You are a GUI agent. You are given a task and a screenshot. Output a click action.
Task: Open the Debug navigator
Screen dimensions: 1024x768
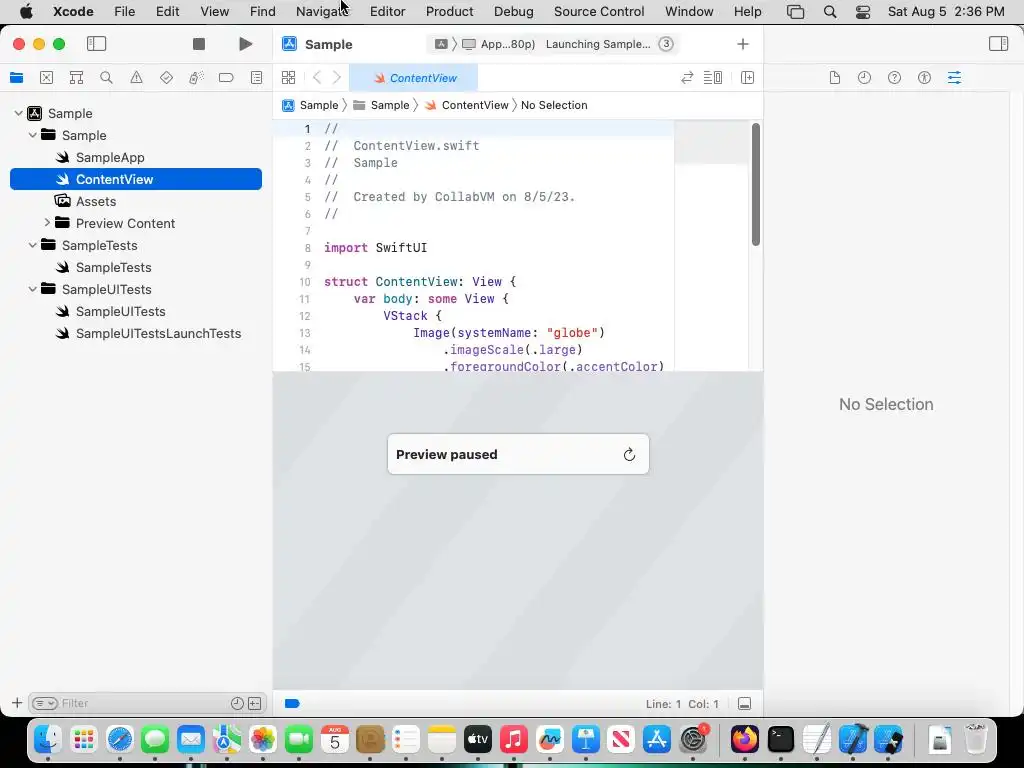point(196,78)
